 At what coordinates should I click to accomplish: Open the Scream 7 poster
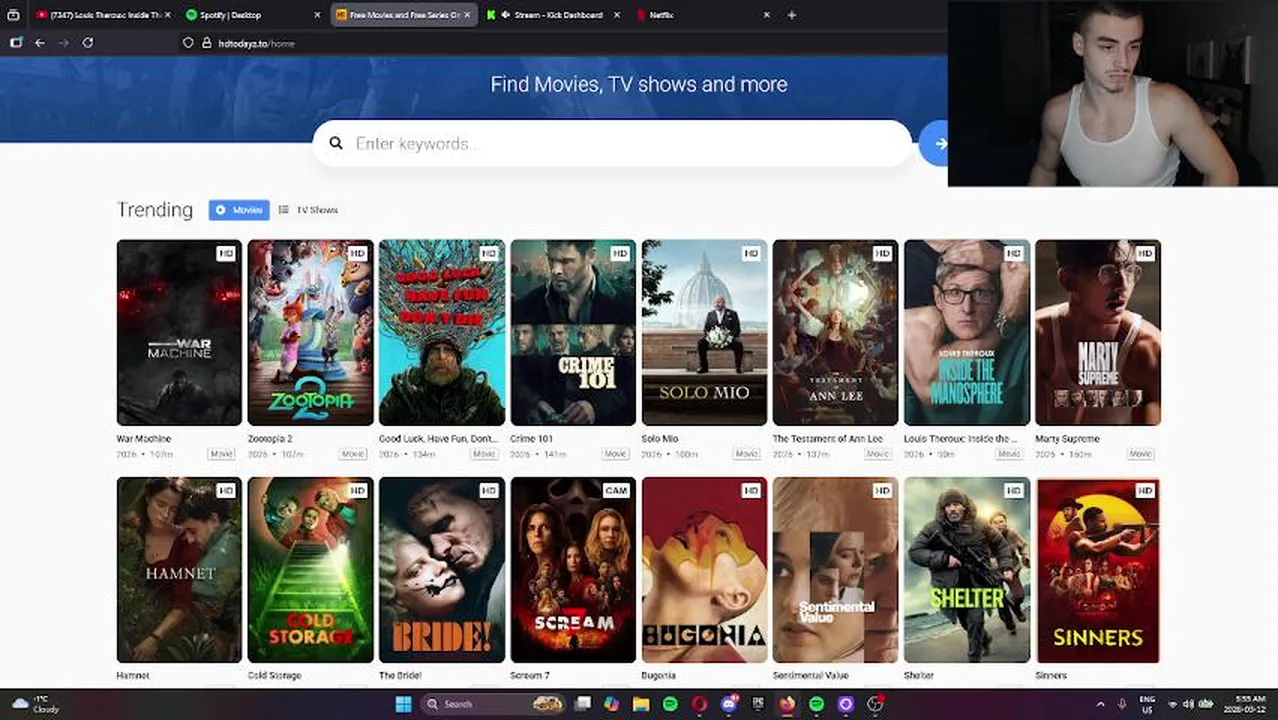[x=573, y=570]
